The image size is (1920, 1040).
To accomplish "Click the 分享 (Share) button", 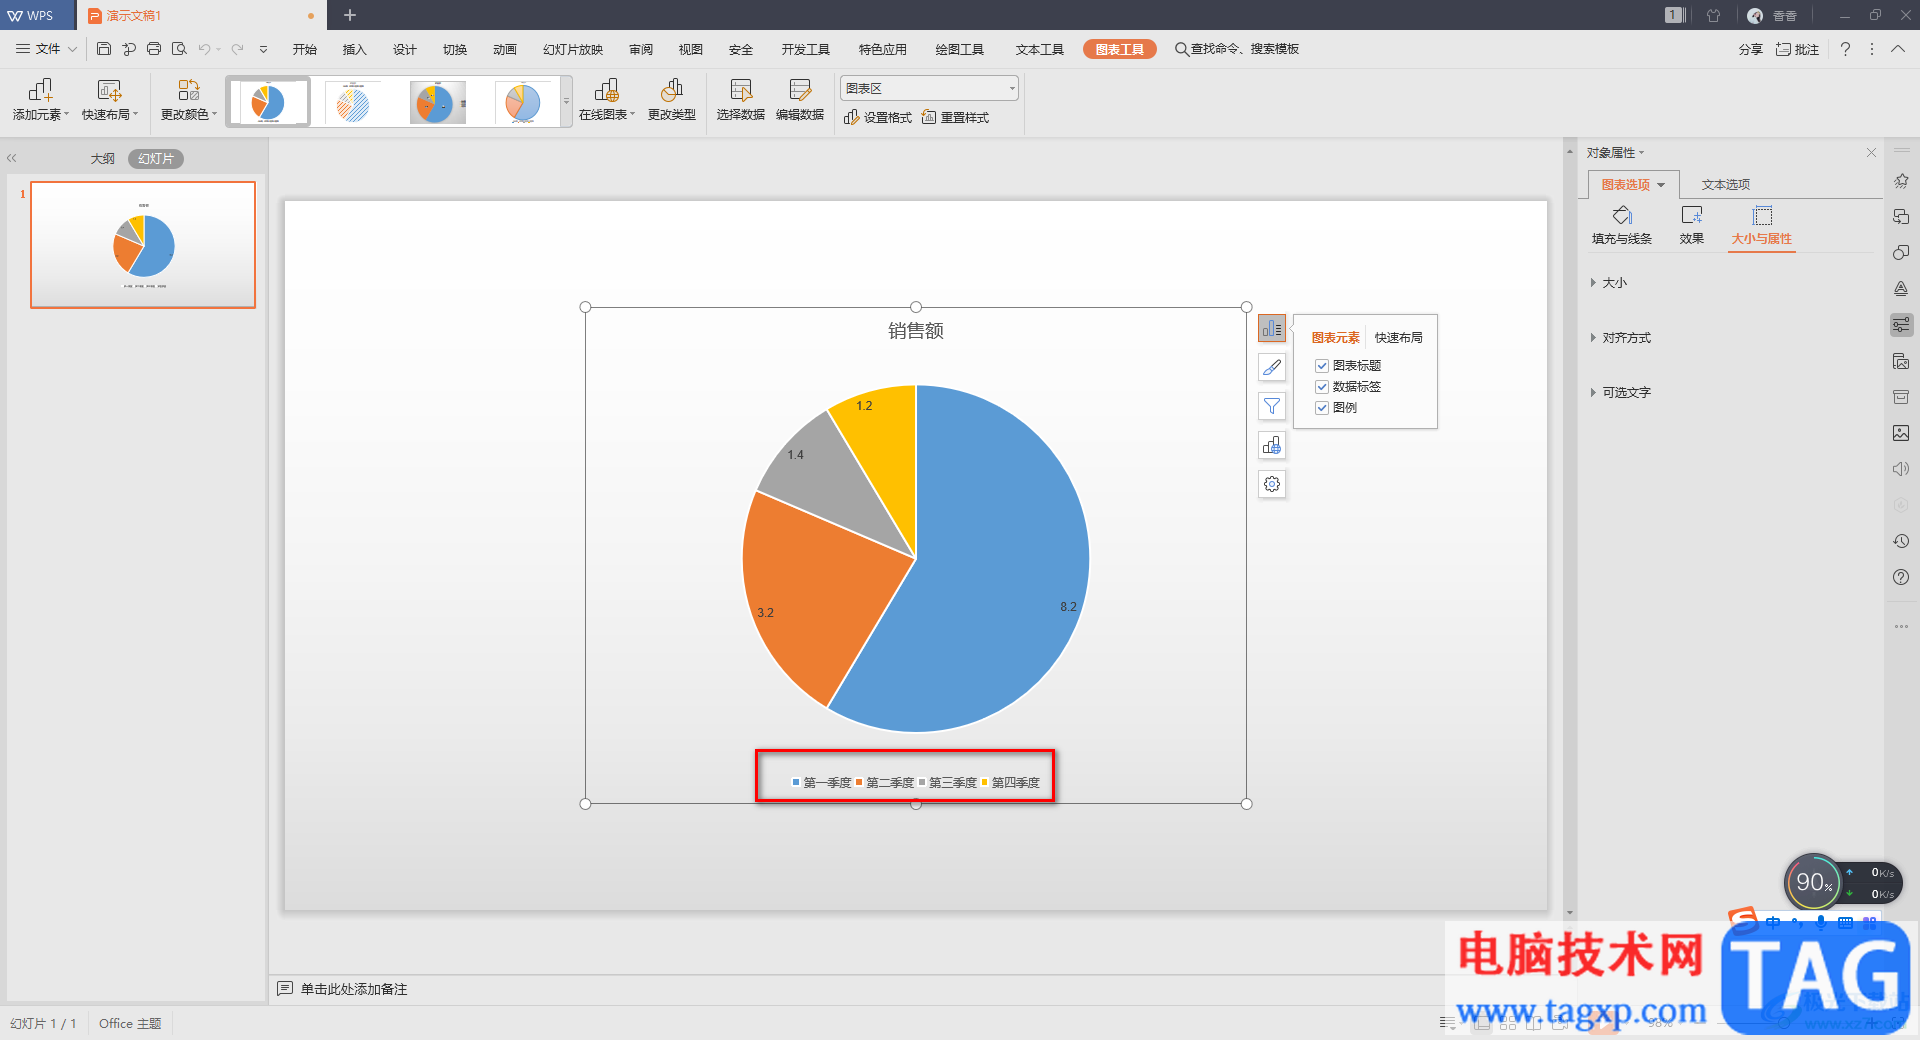I will 1750,49.
